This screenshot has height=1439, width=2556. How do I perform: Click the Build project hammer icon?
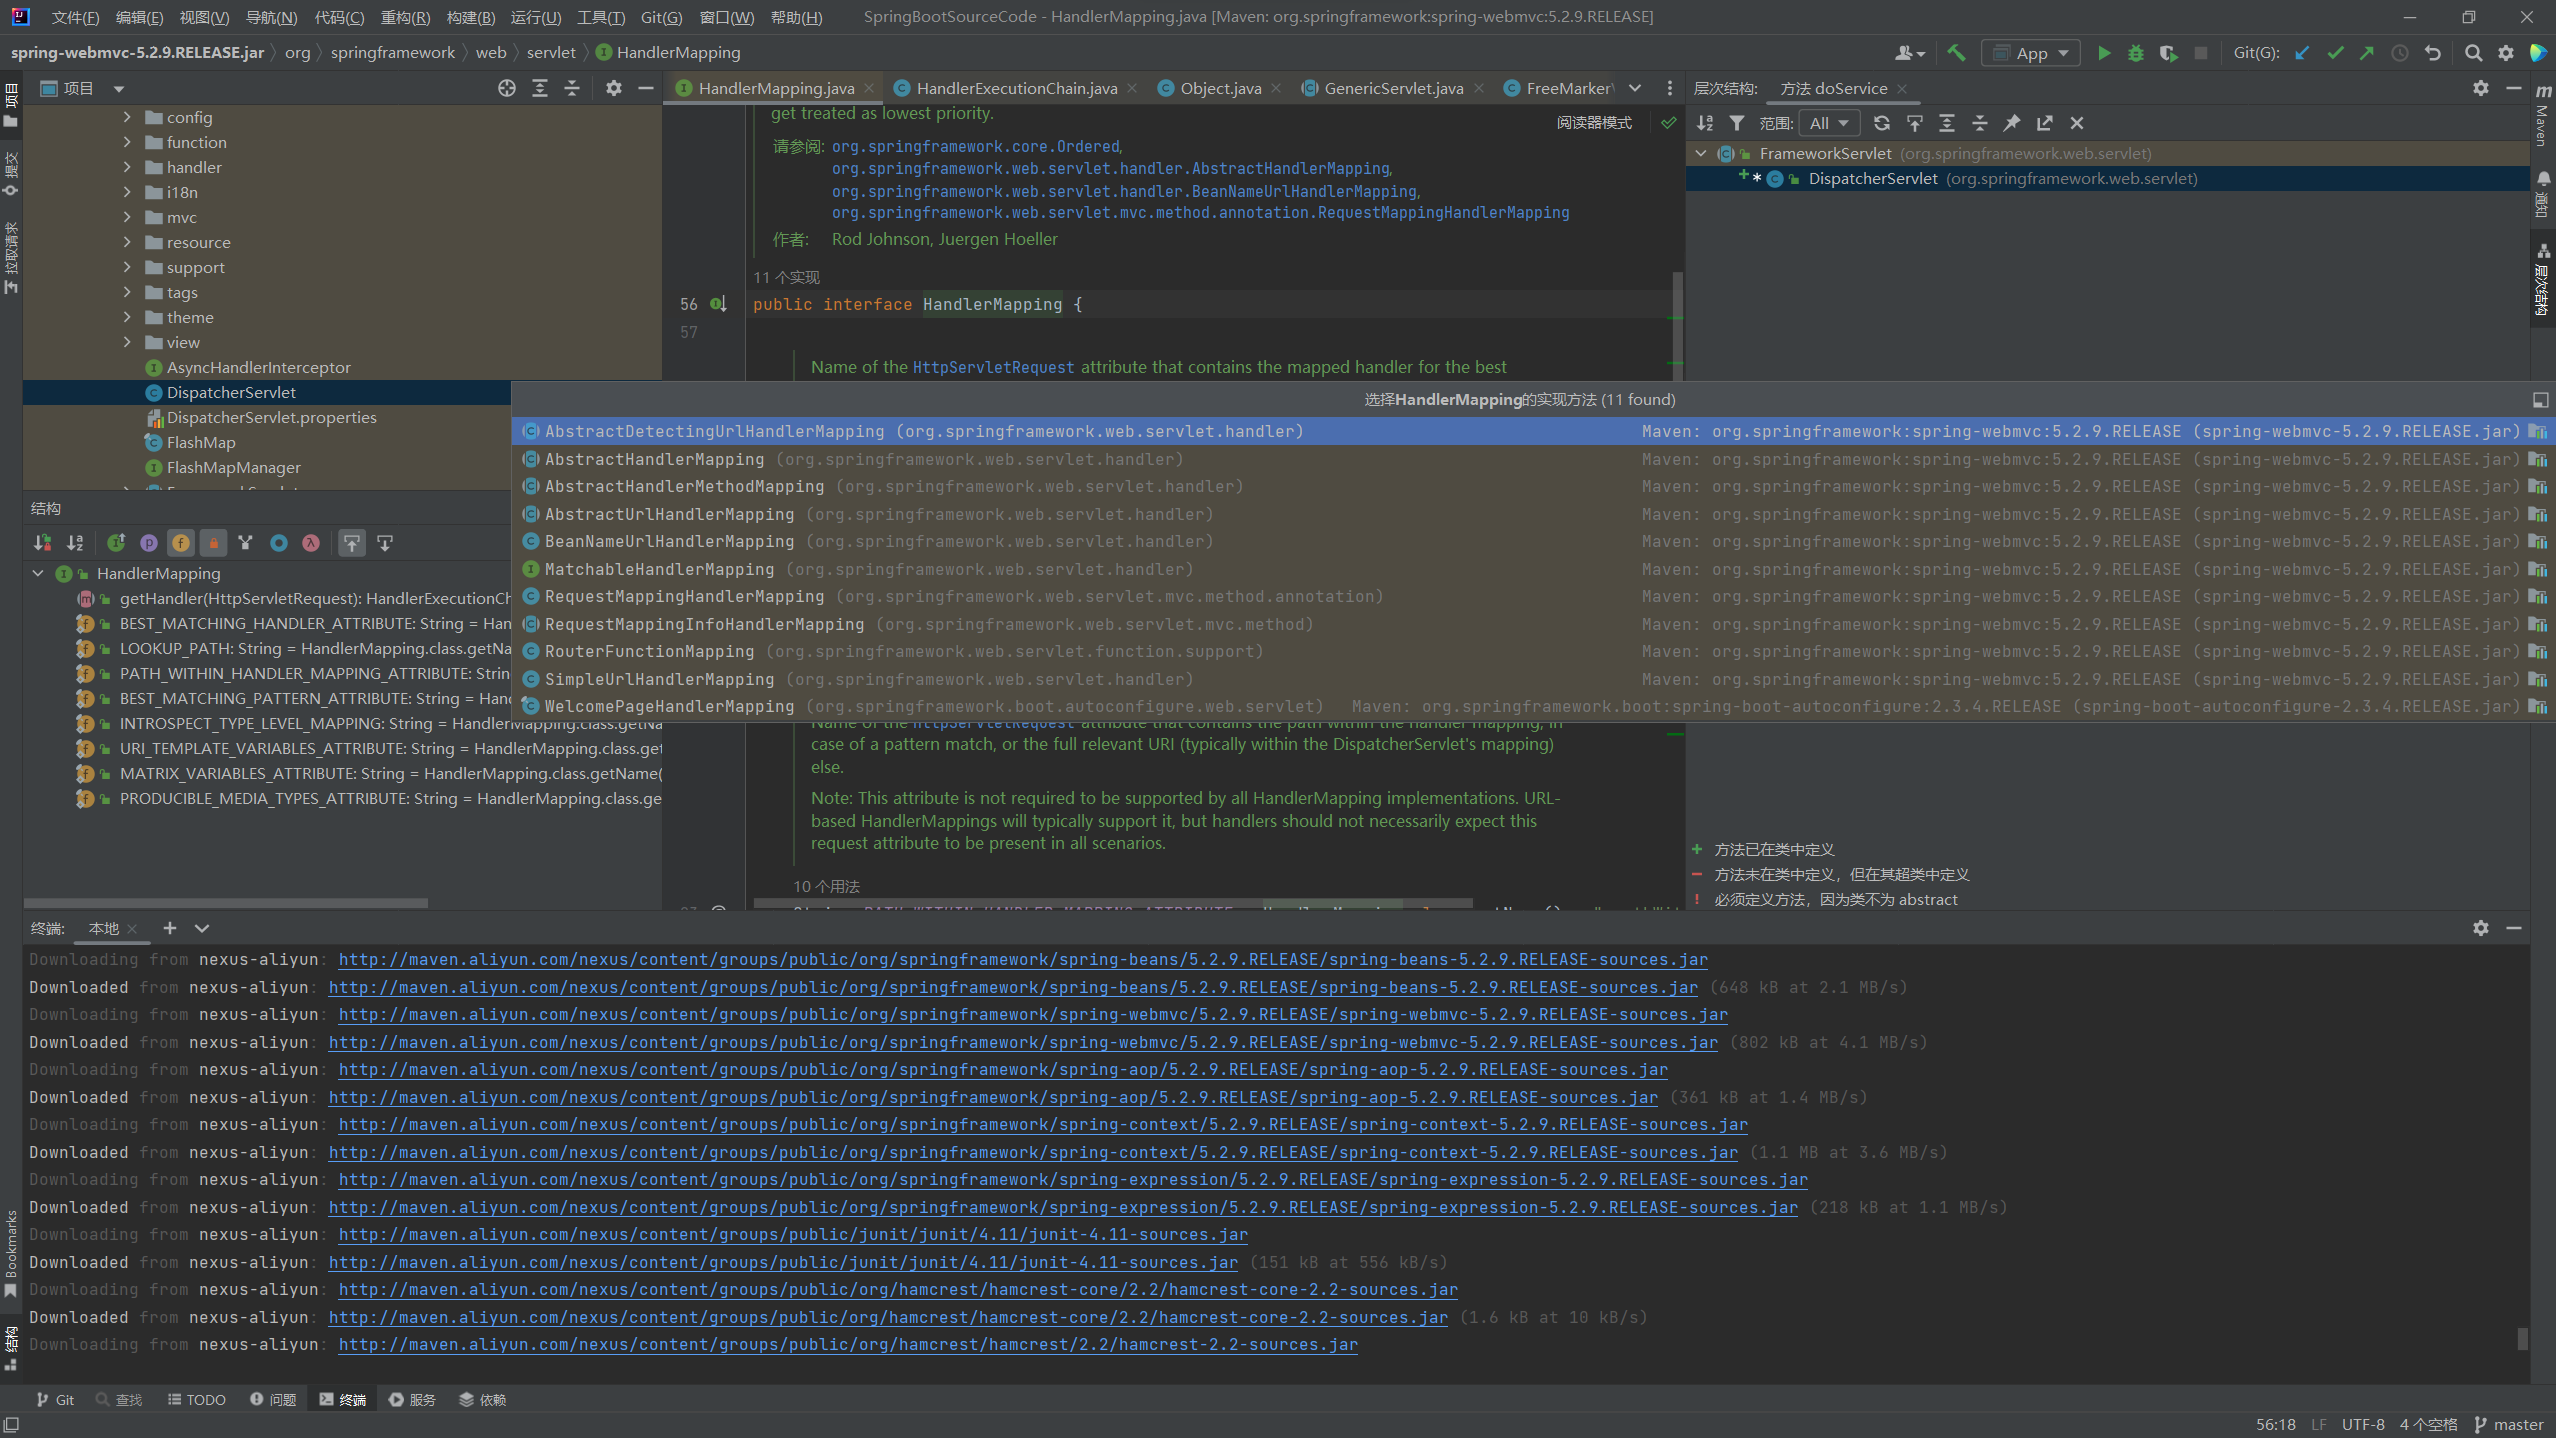[1955, 53]
